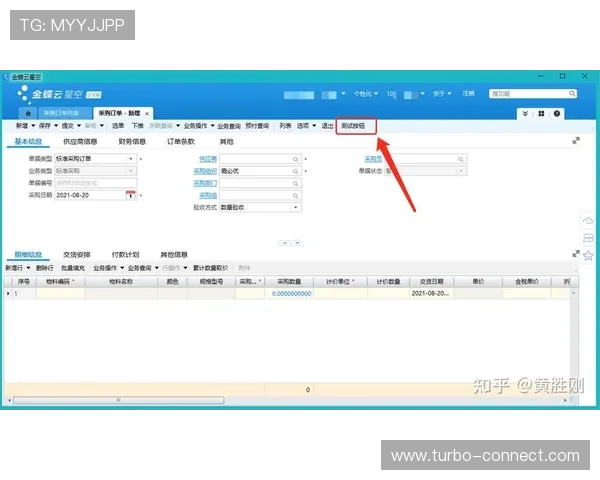600x480 pixels.
Task: Switch to the 其他 tab
Action: click(x=227, y=141)
